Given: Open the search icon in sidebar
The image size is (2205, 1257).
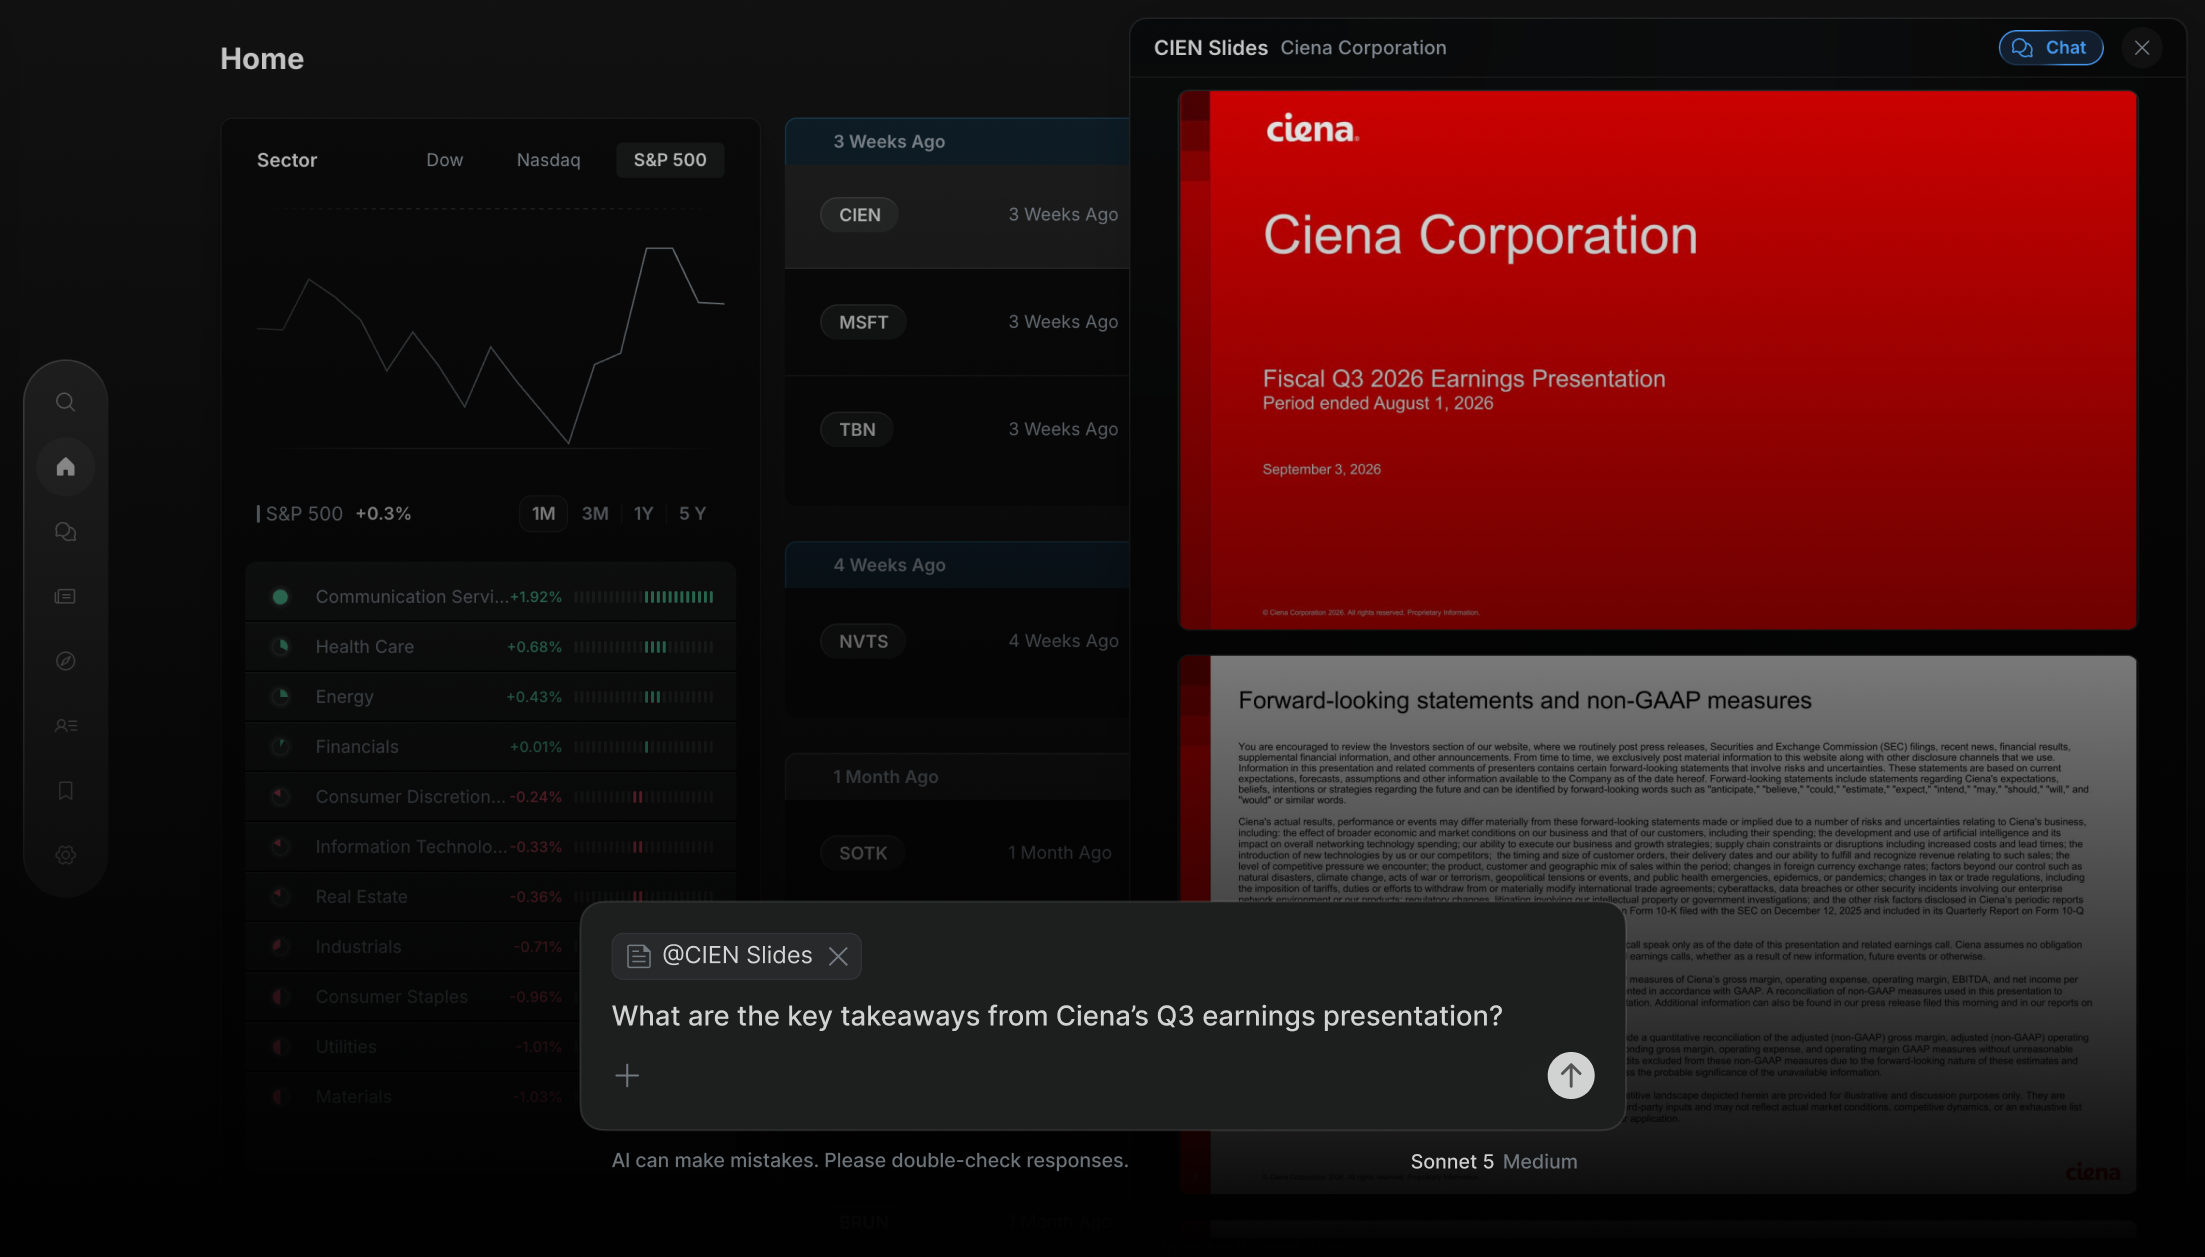Looking at the screenshot, I should click(x=65, y=402).
